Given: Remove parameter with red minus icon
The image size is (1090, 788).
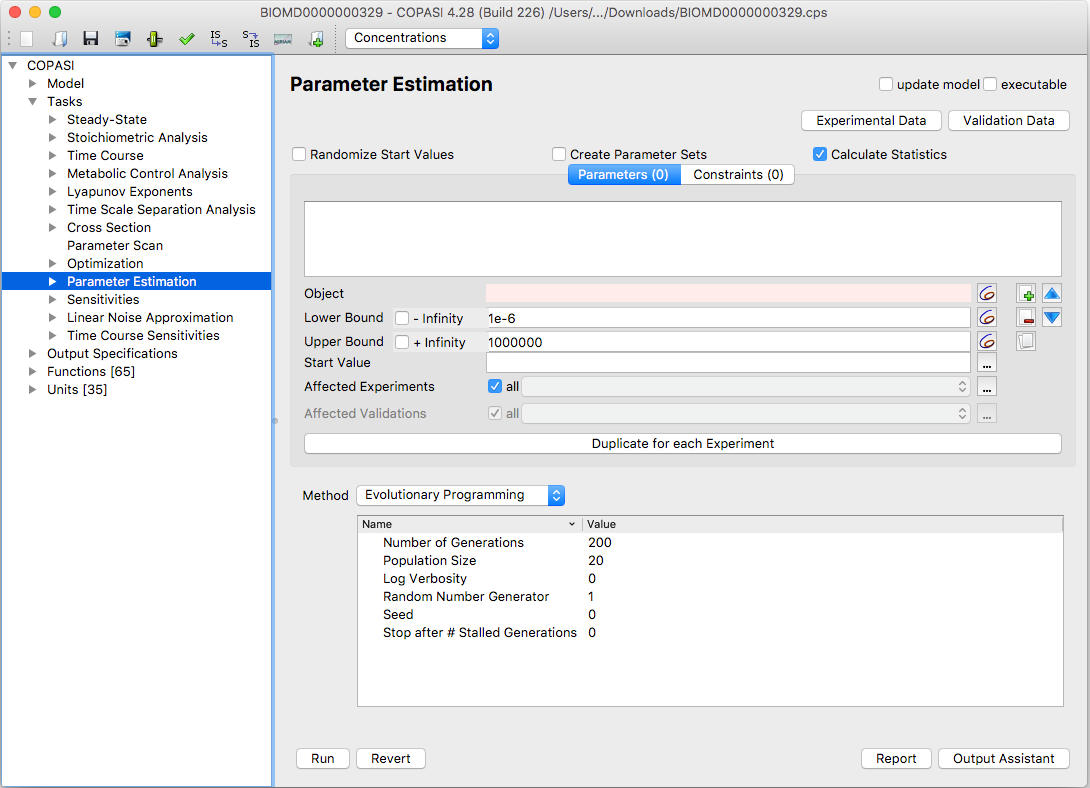Looking at the screenshot, I should point(1026,318).
